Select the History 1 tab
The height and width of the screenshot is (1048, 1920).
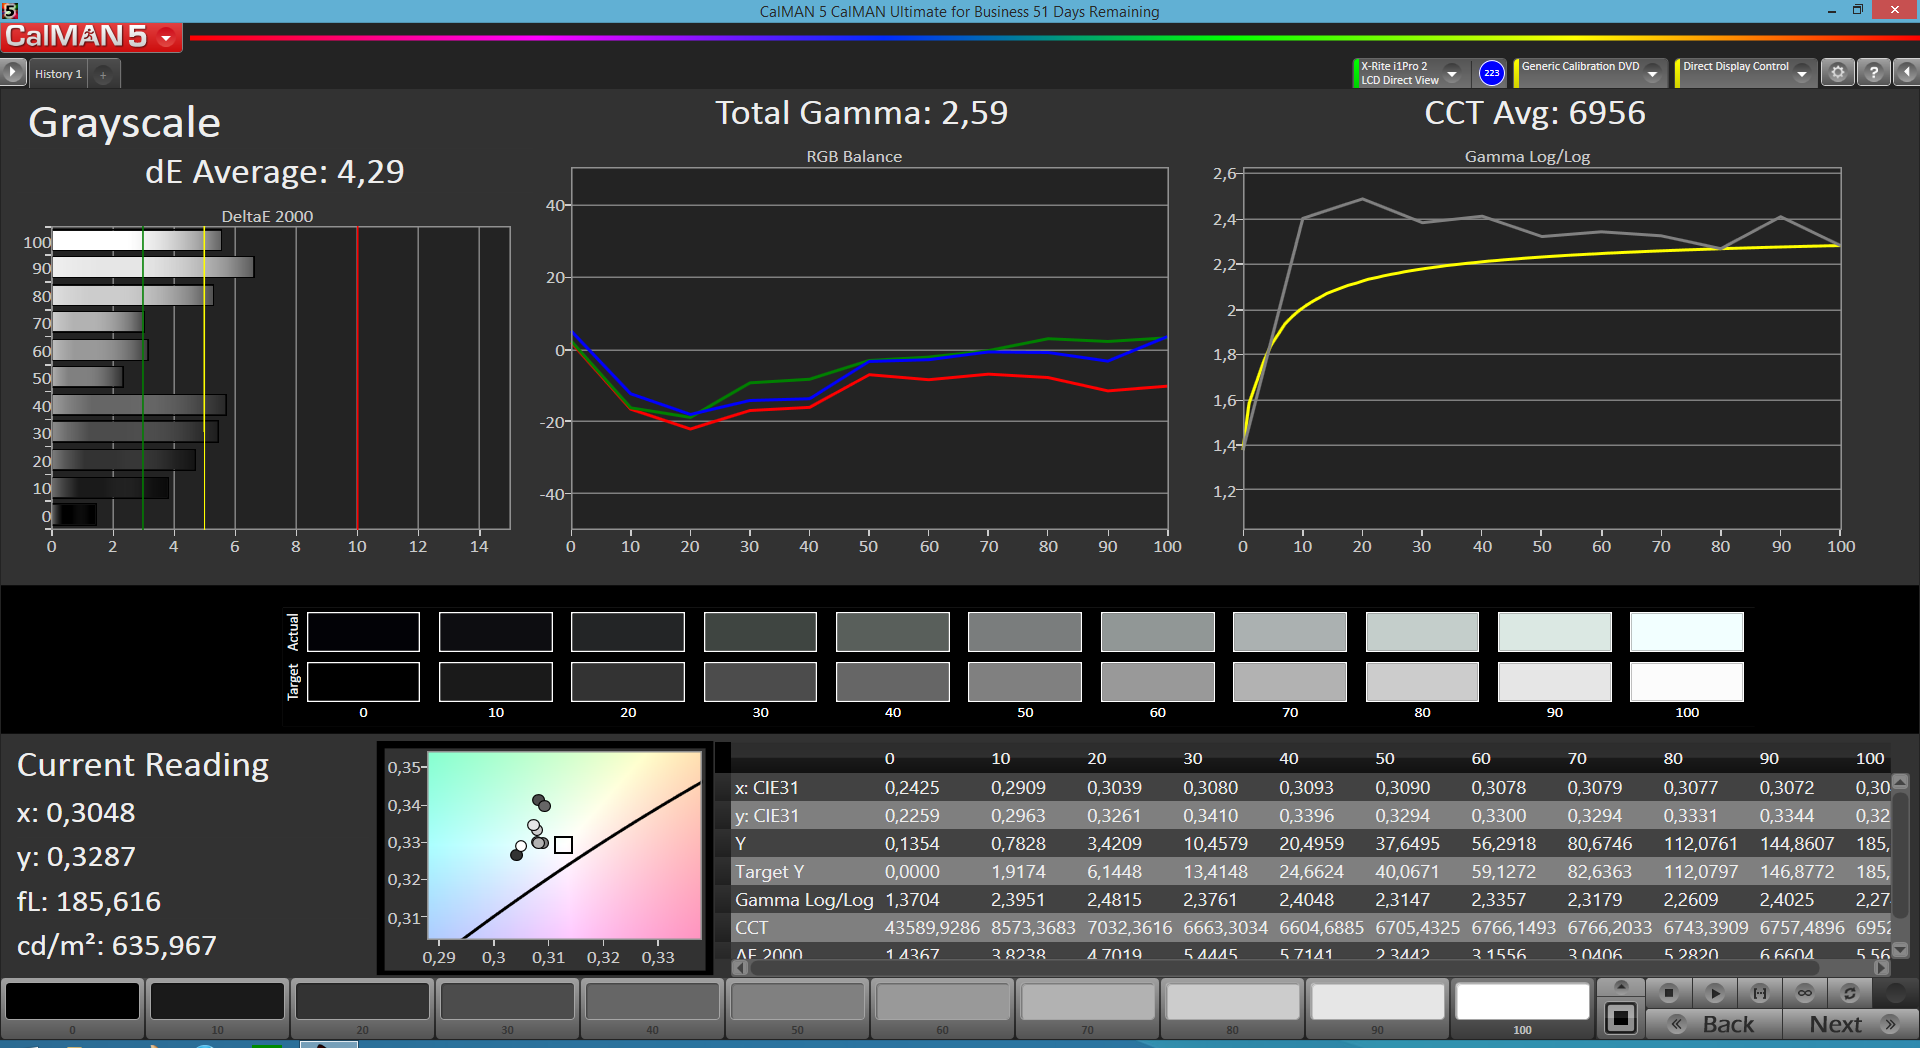(58, 74)
